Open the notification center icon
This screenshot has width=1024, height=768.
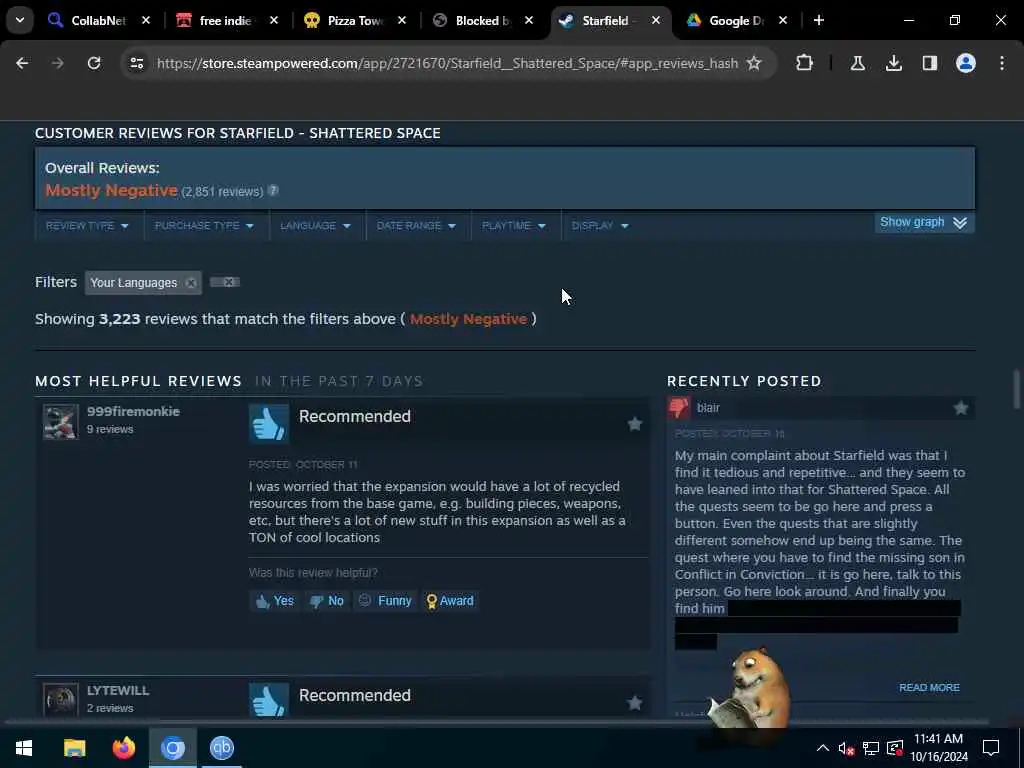991,748
